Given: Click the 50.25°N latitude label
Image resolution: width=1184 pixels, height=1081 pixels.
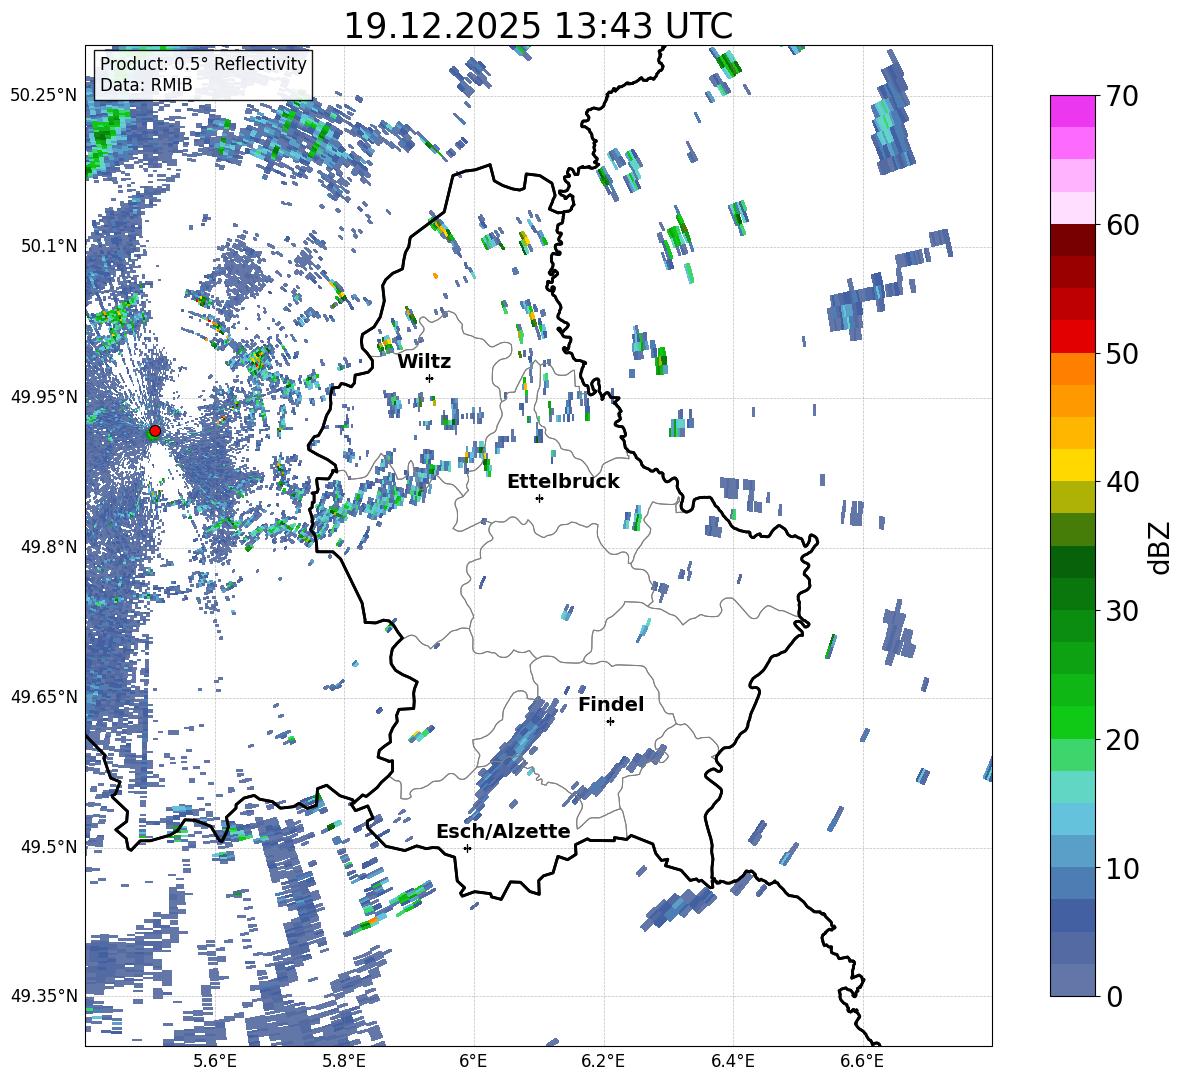Looking at the screenshot, I should 44,95.
